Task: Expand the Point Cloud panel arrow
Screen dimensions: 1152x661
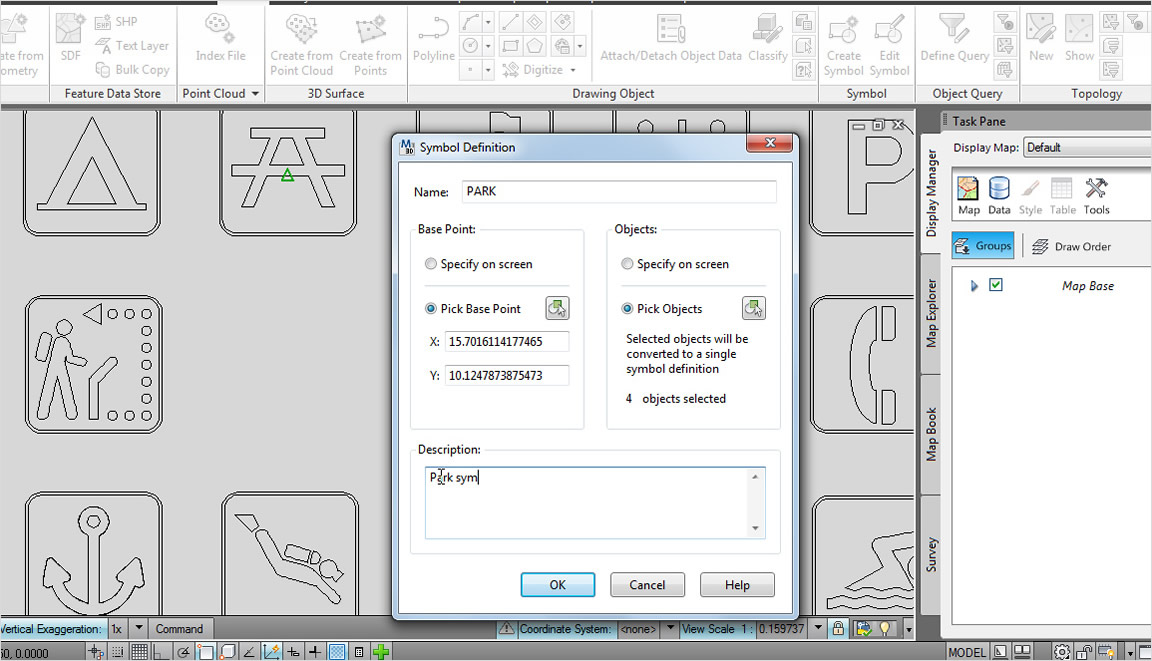Action: [x=255, y=93]
